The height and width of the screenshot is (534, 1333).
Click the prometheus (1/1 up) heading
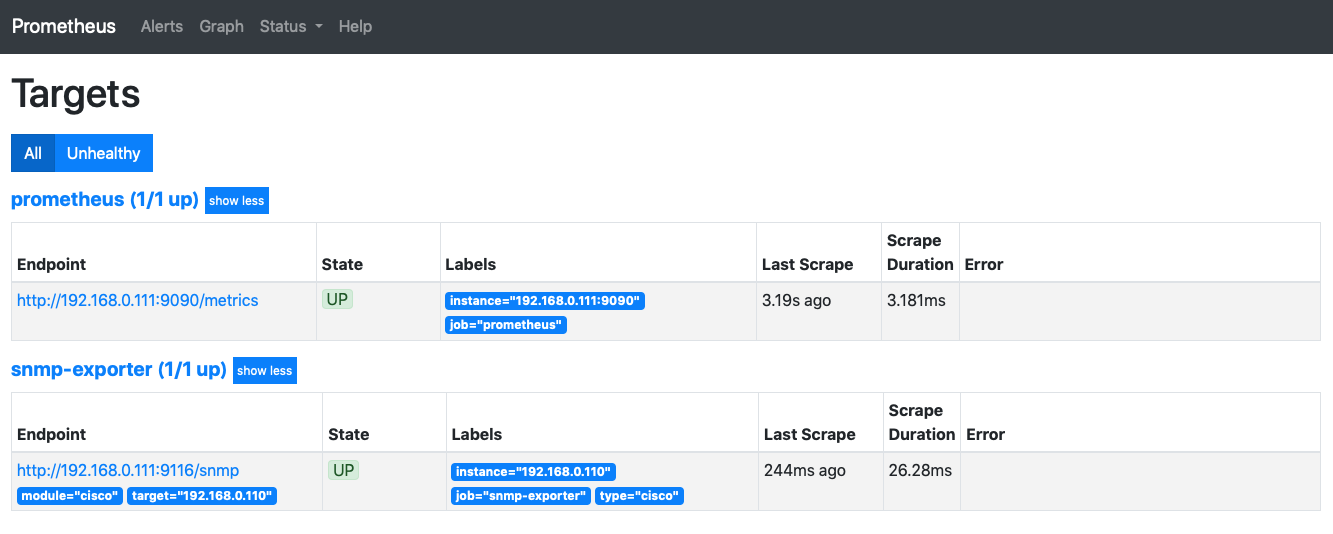click(105, 200)
